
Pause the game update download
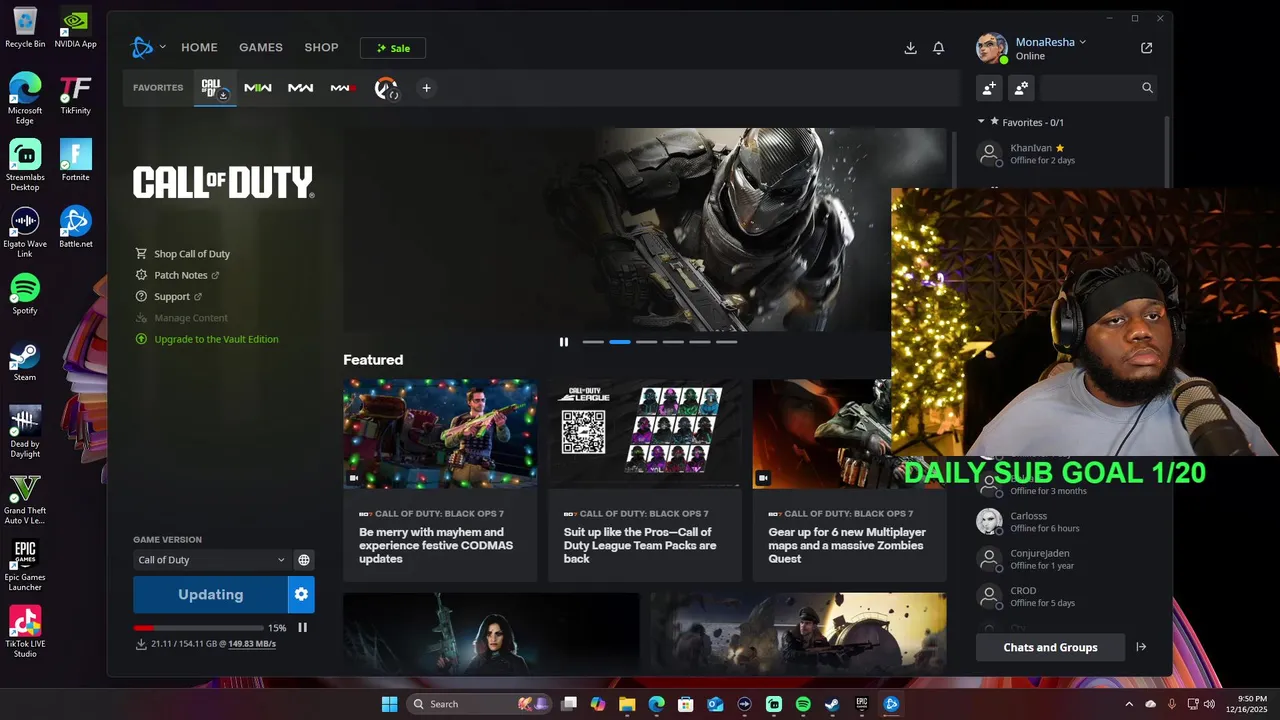point(302,628)
